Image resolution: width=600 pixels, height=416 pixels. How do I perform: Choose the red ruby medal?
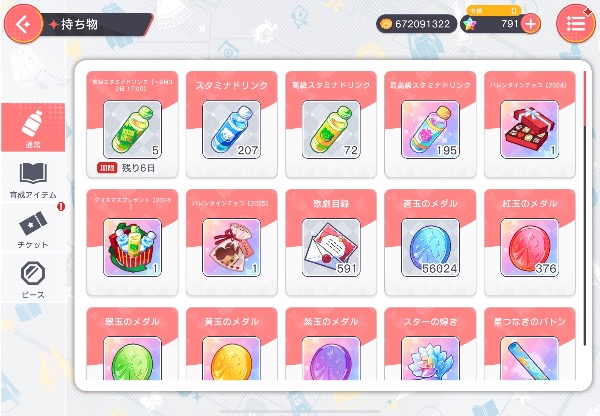pyautogui.click(x=530, y=243)
